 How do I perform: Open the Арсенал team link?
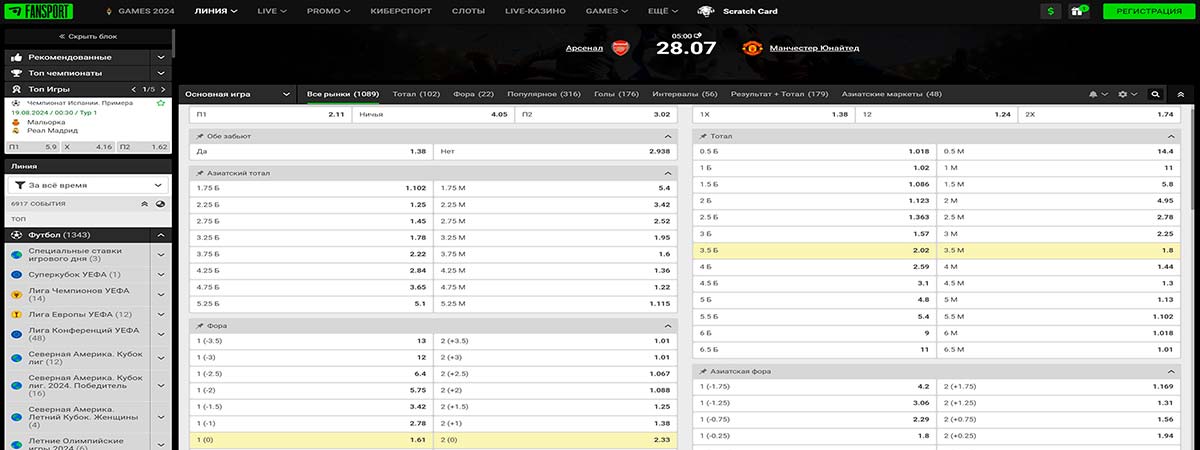pyautogui.click(x=585, y=47)
